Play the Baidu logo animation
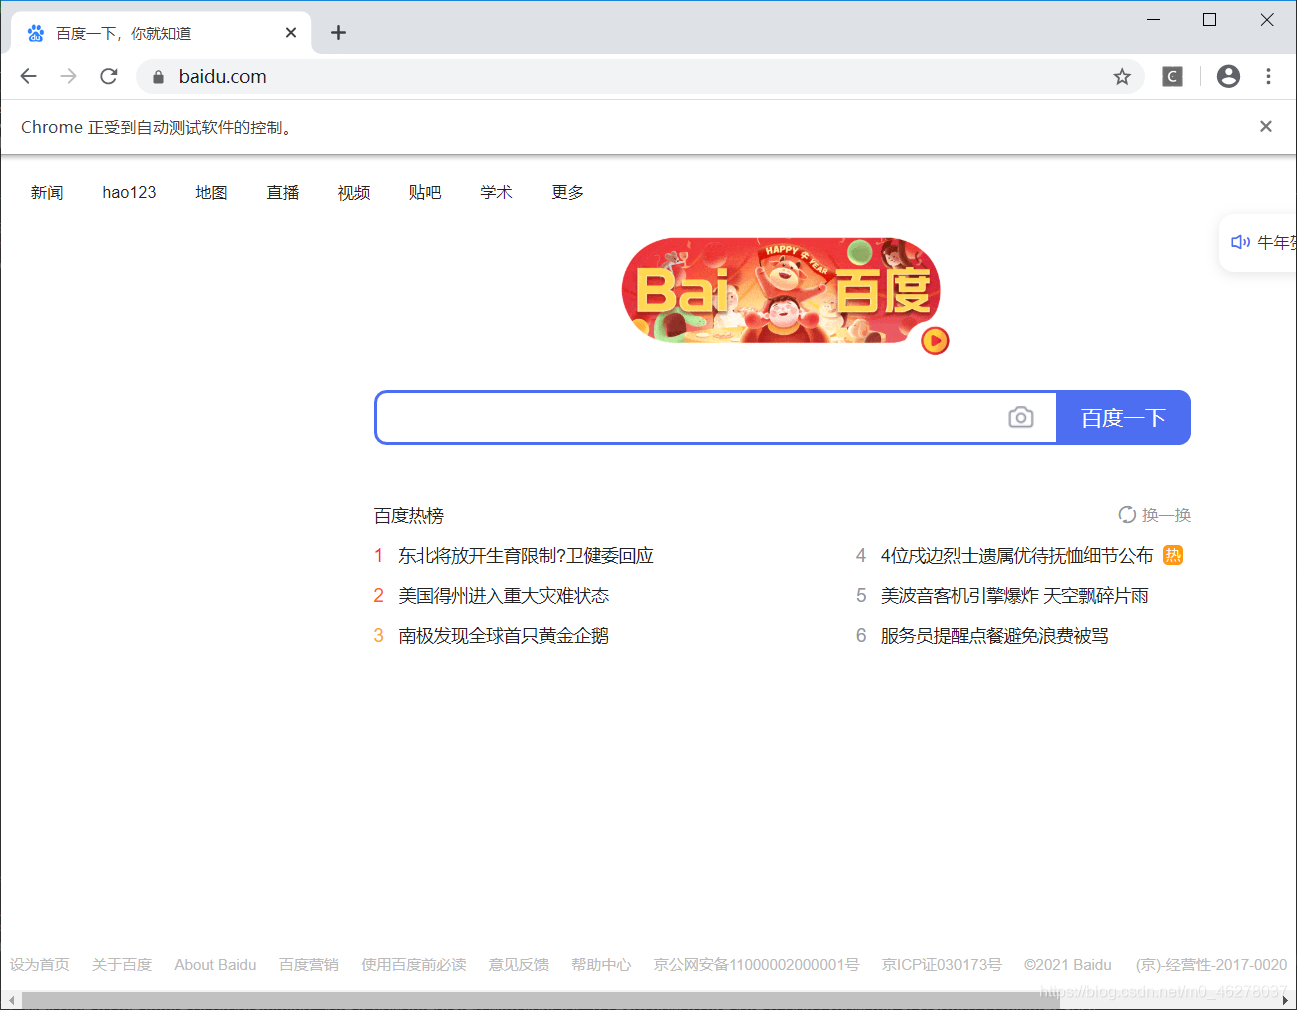Viewport: 1297px width, 1010px height. (935, 341)
